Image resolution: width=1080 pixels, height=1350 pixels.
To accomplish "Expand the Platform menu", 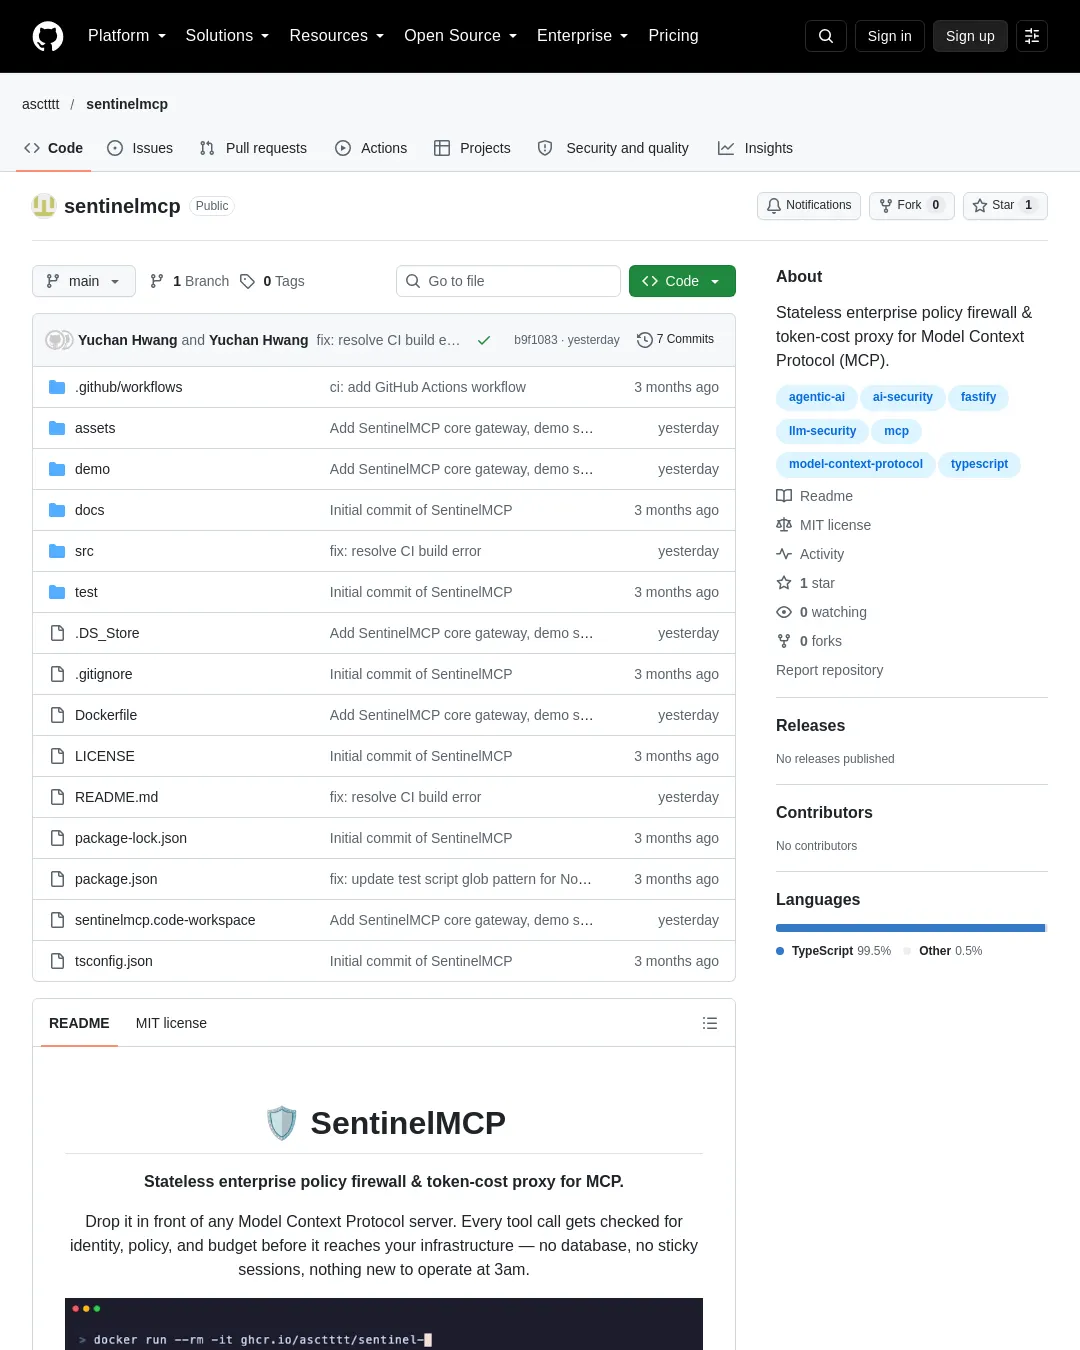I will point(127,36).
